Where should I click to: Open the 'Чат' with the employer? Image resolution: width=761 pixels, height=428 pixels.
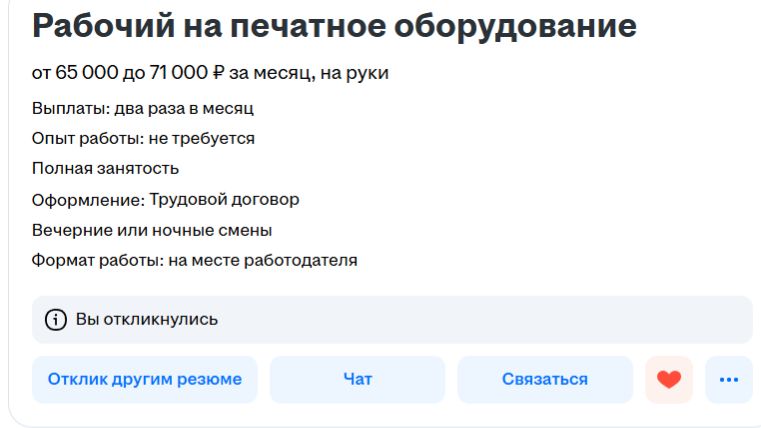[x=357, y=380]
